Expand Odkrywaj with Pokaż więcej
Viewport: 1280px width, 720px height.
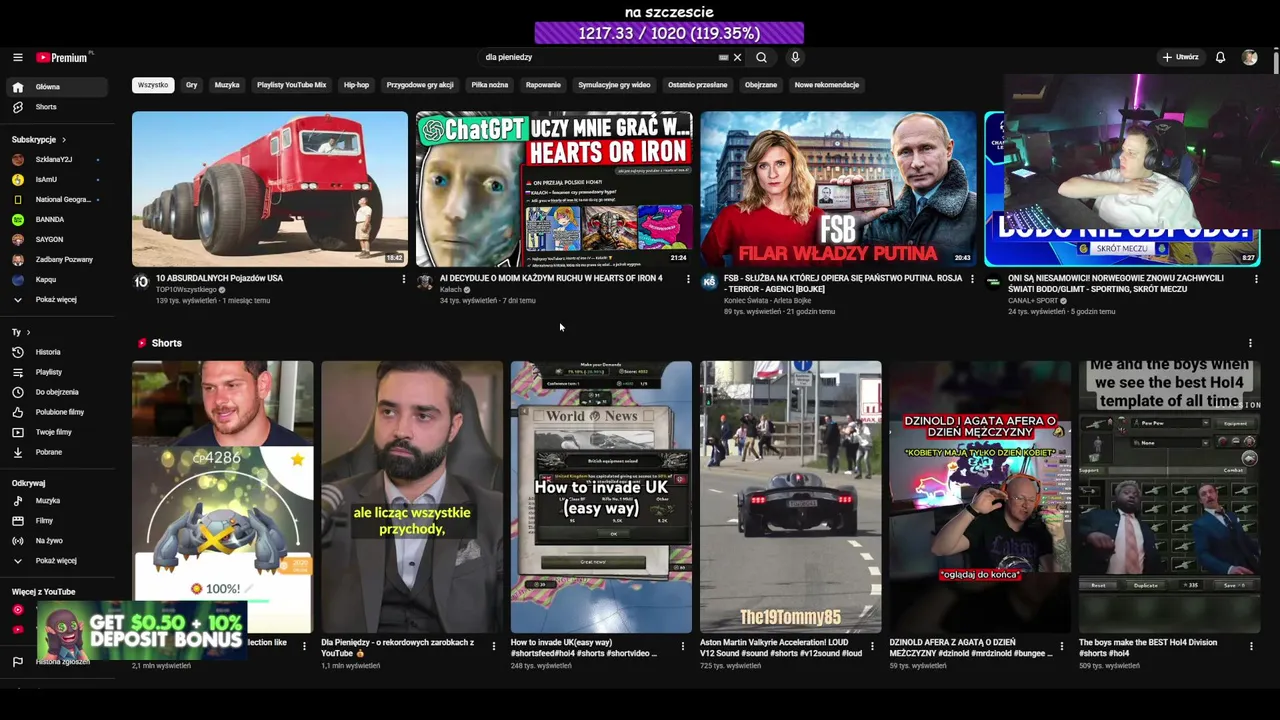pyautogui.click(x=56, y=561)
